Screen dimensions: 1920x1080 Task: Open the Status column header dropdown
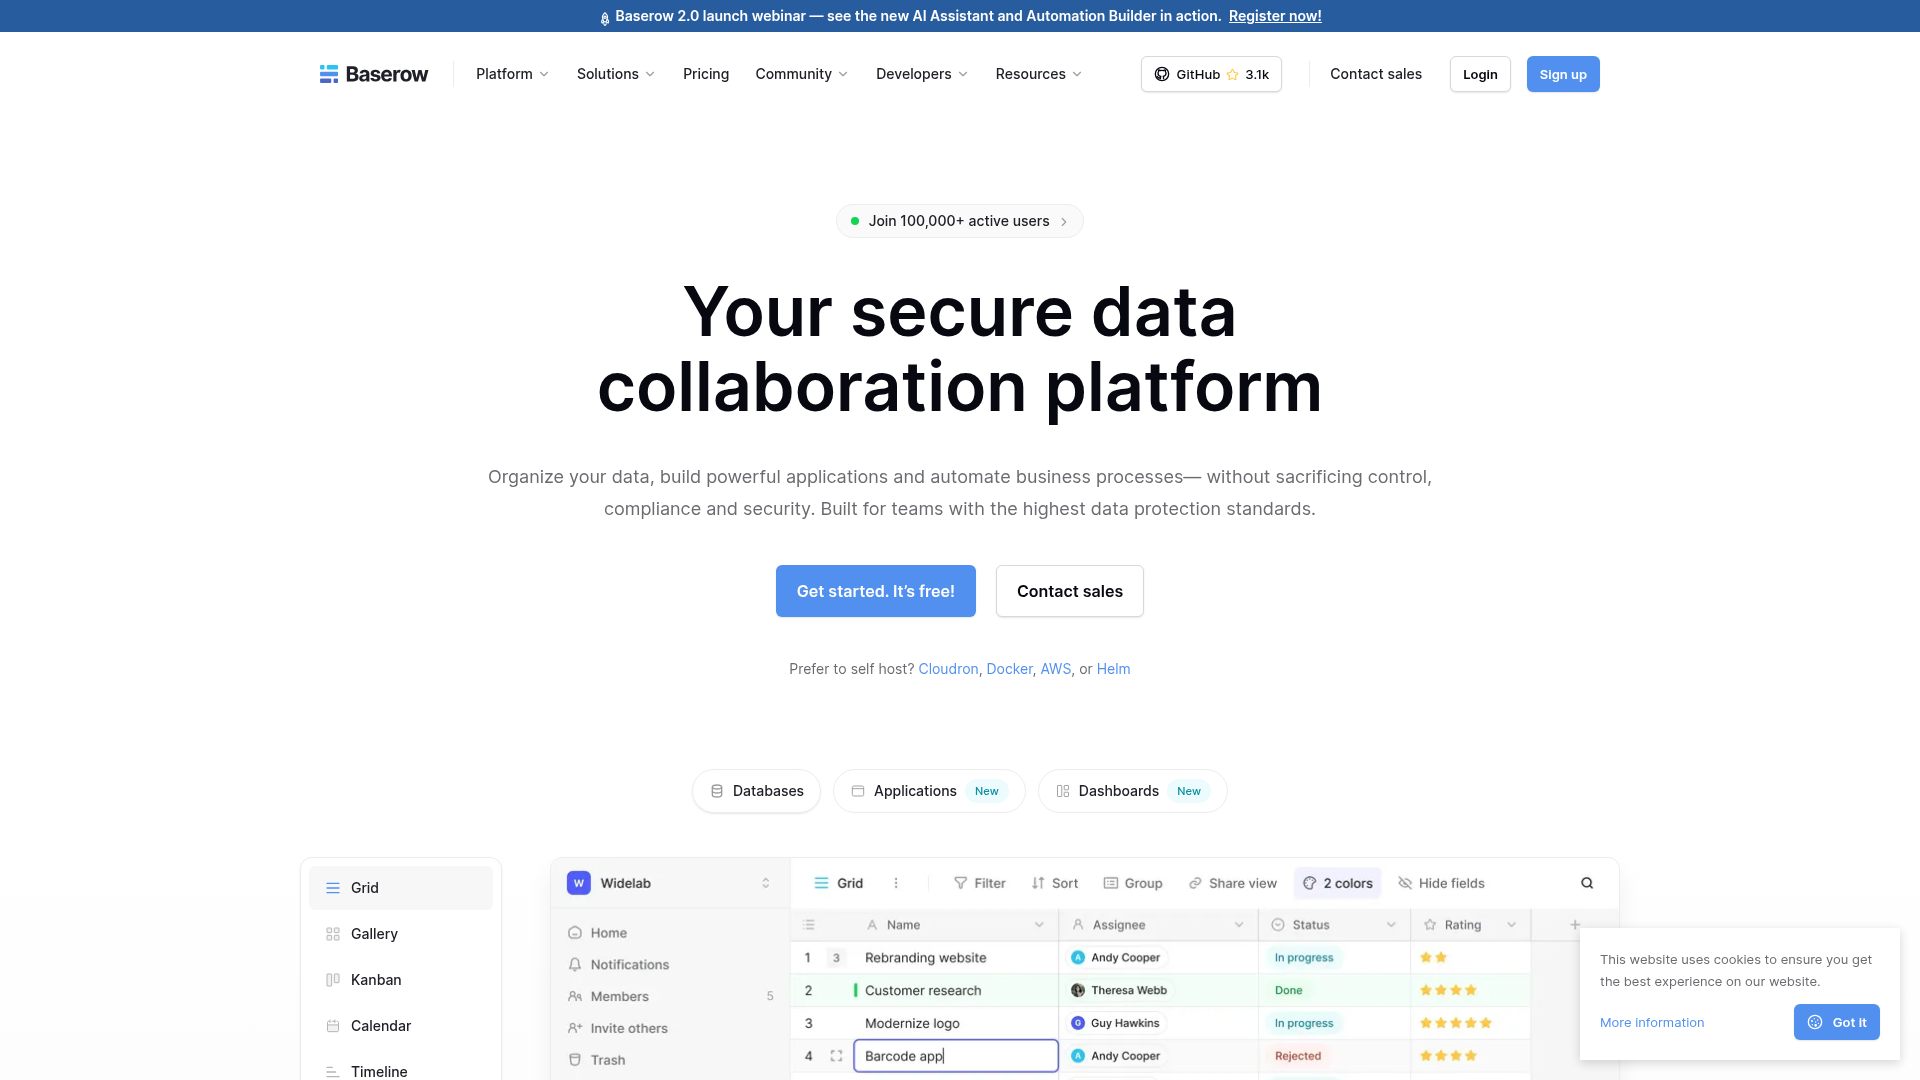1391,924
